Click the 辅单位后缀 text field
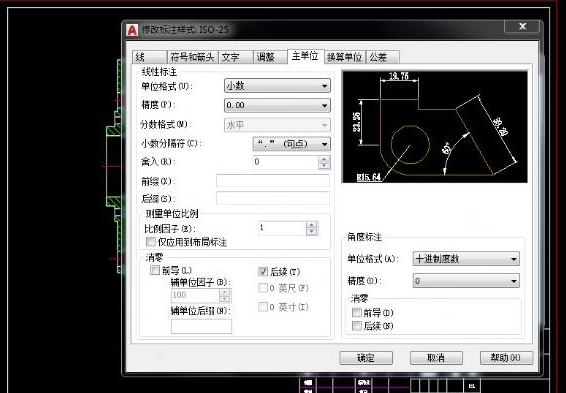566x393 pixels. (201, 326)
